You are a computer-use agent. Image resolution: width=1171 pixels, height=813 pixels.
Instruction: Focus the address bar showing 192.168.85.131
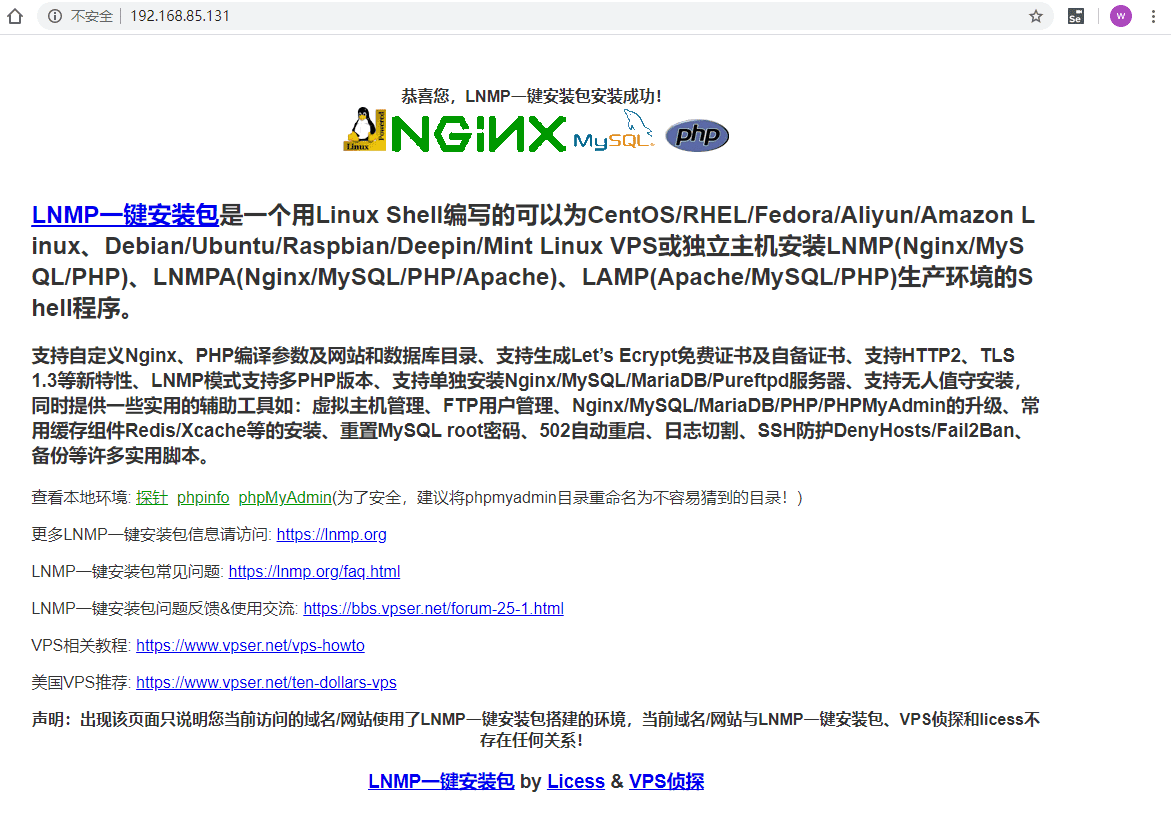click(545, 16)
